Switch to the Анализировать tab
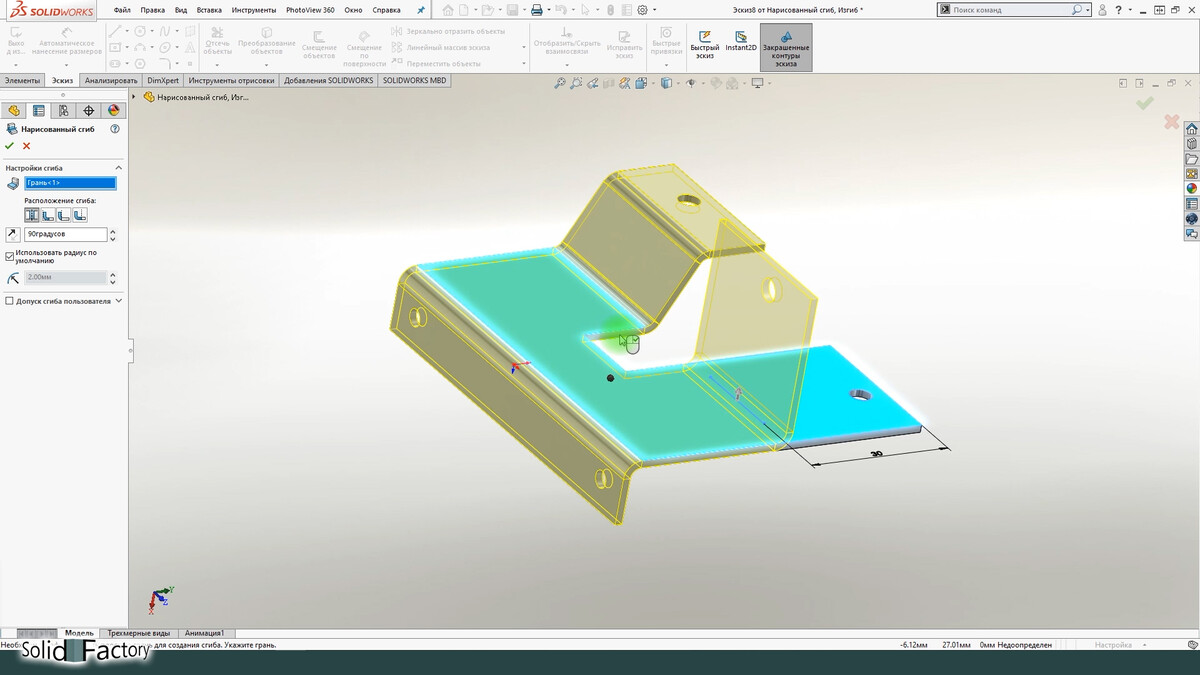The image size is (1200, 675). (110, 80)
